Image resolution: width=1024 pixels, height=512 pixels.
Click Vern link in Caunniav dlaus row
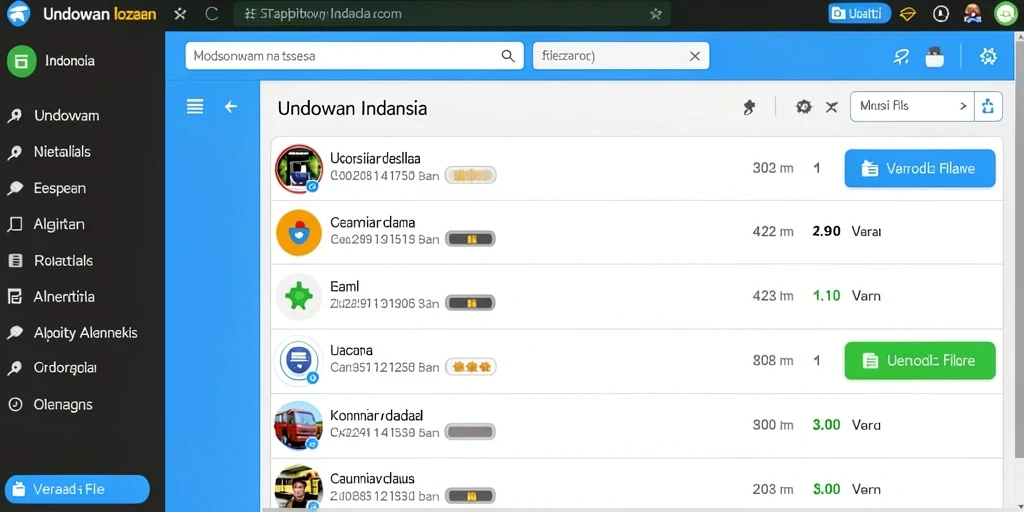(x=867, y=489)
